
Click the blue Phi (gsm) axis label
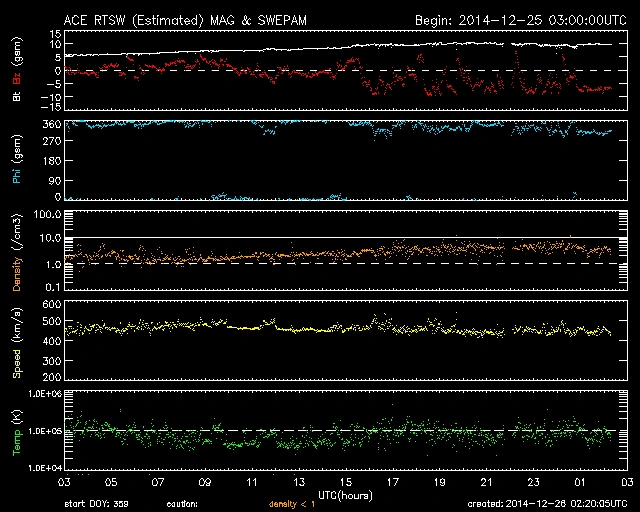pos(18,161)
